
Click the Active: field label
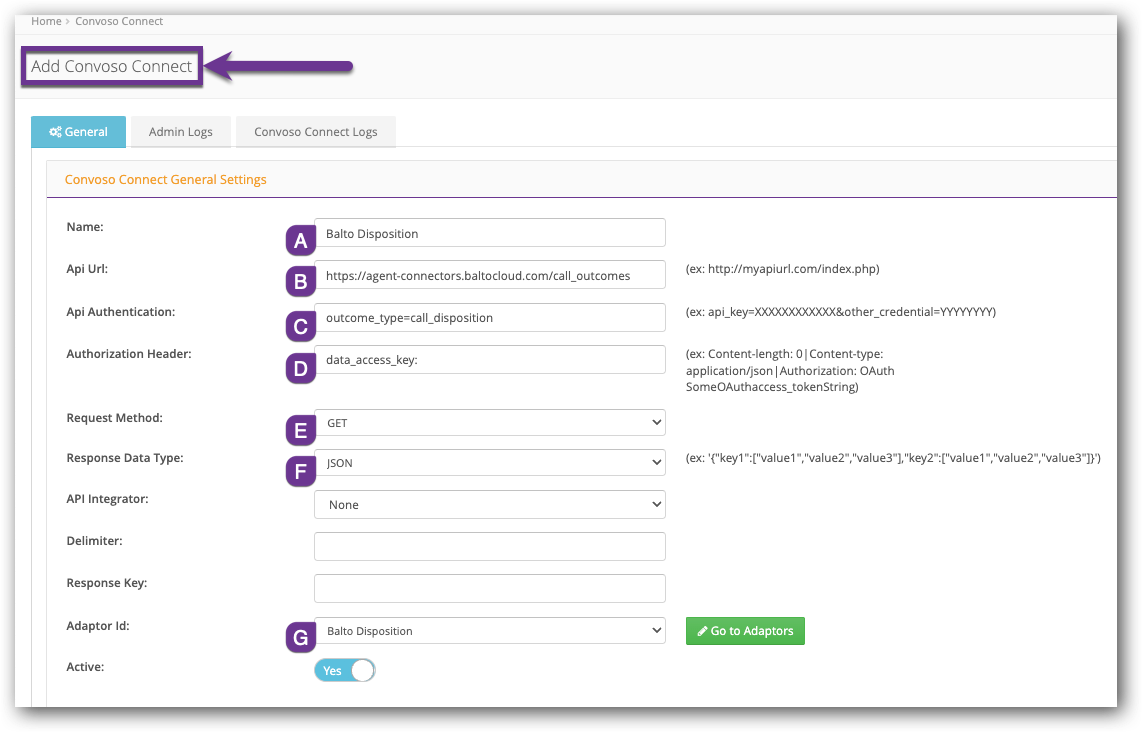(x=85, y=666)
